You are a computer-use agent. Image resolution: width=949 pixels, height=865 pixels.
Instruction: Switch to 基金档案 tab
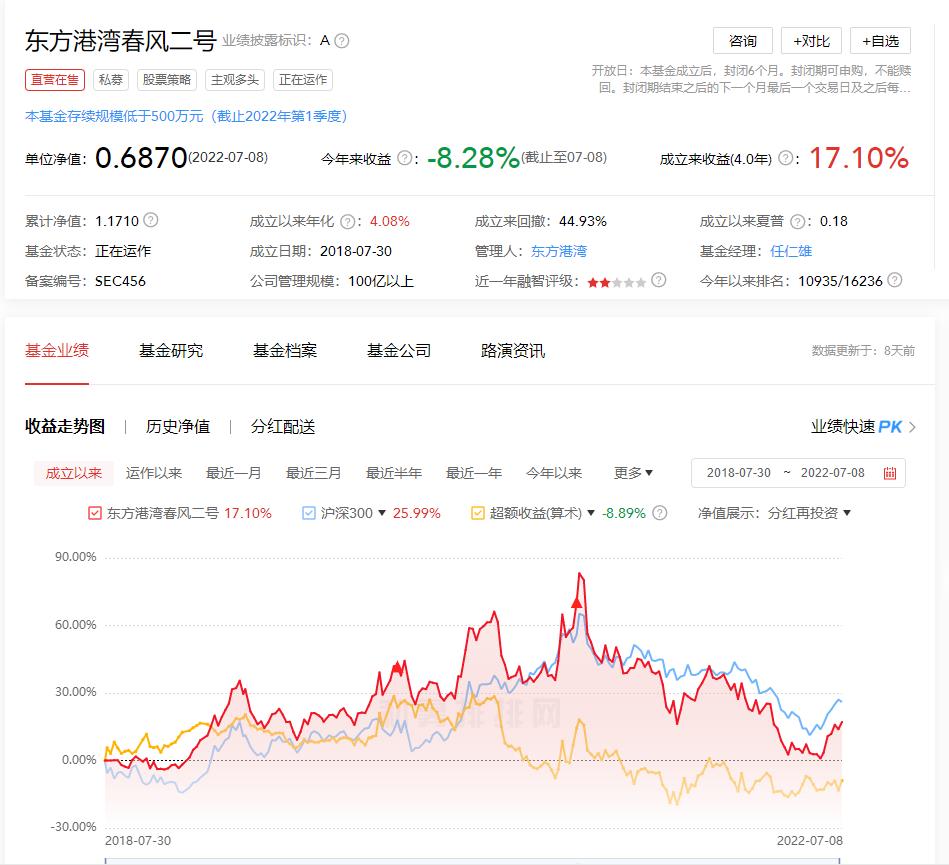click(x=284, y=350)
